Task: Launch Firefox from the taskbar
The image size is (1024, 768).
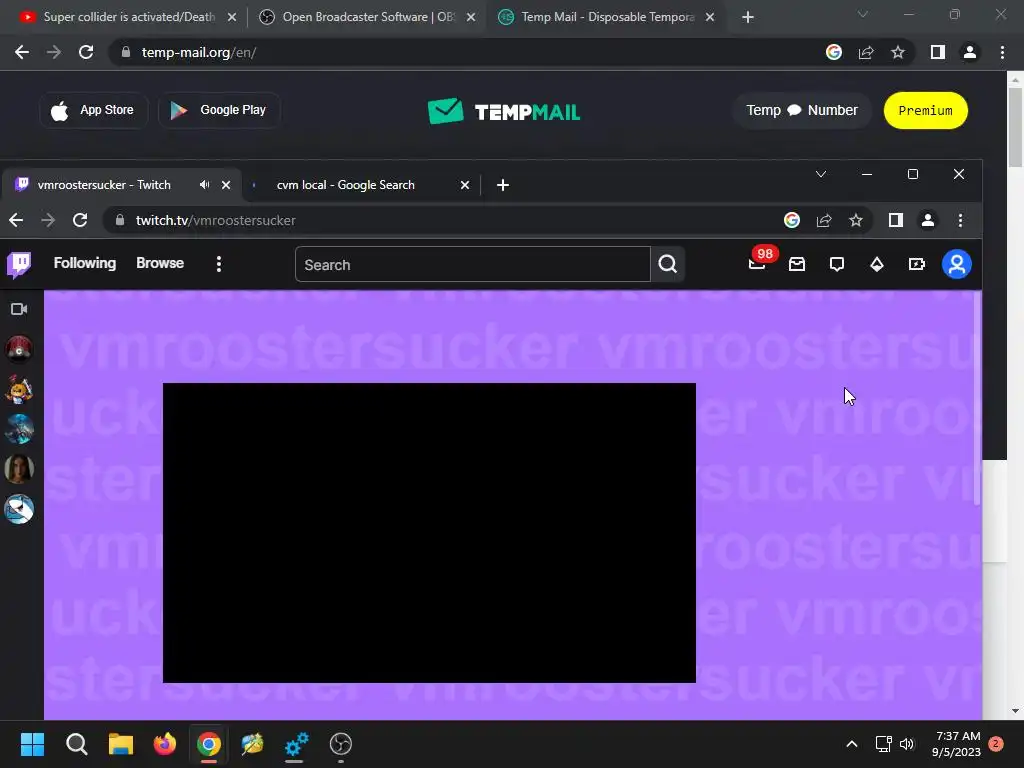Action: point(165,744)
